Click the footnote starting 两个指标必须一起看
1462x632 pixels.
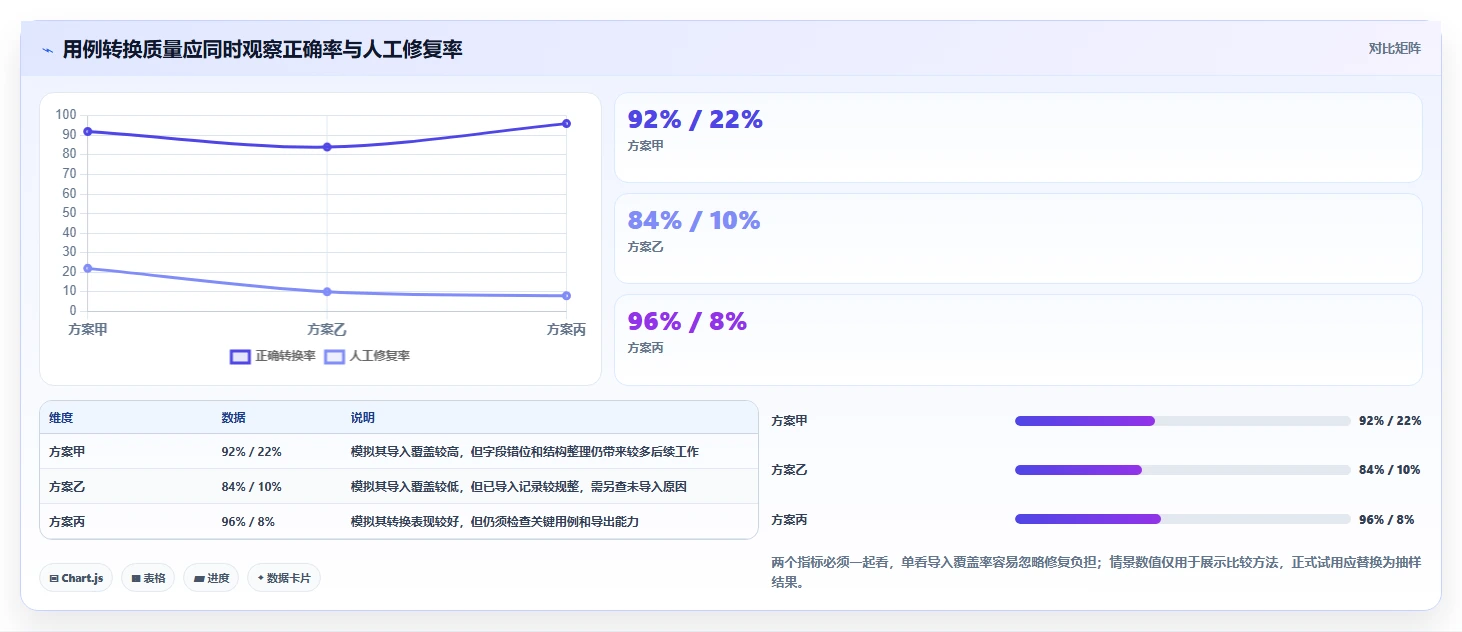click(1096, 572)
